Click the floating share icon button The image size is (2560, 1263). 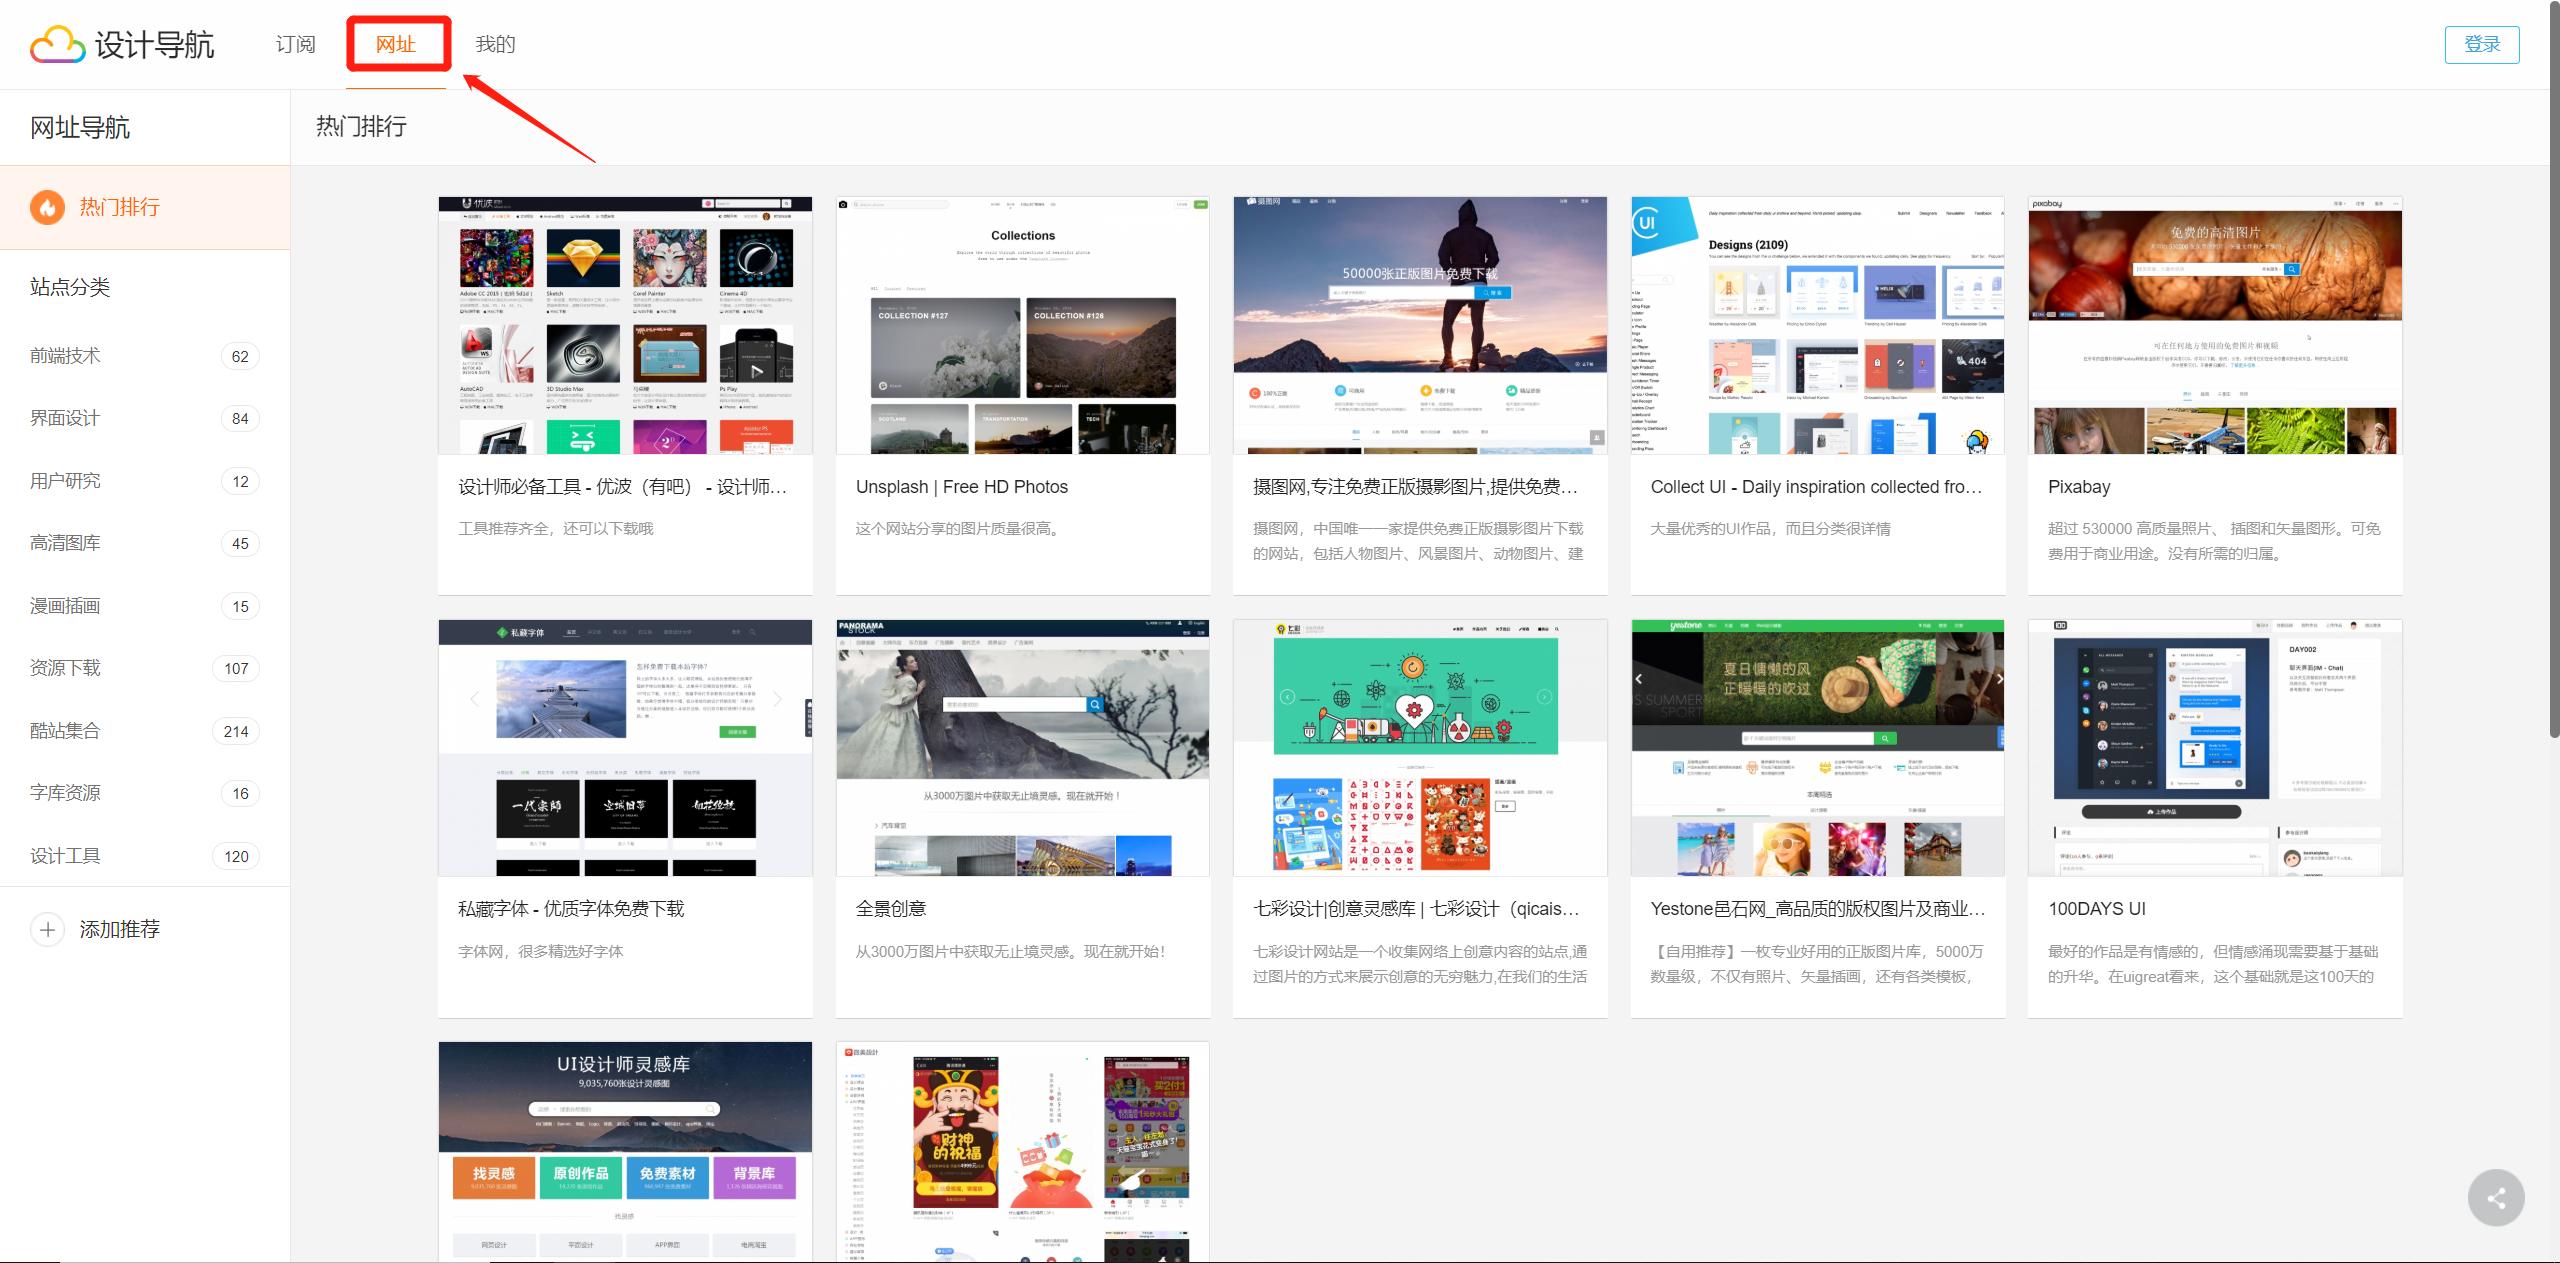point(2495,1197)
